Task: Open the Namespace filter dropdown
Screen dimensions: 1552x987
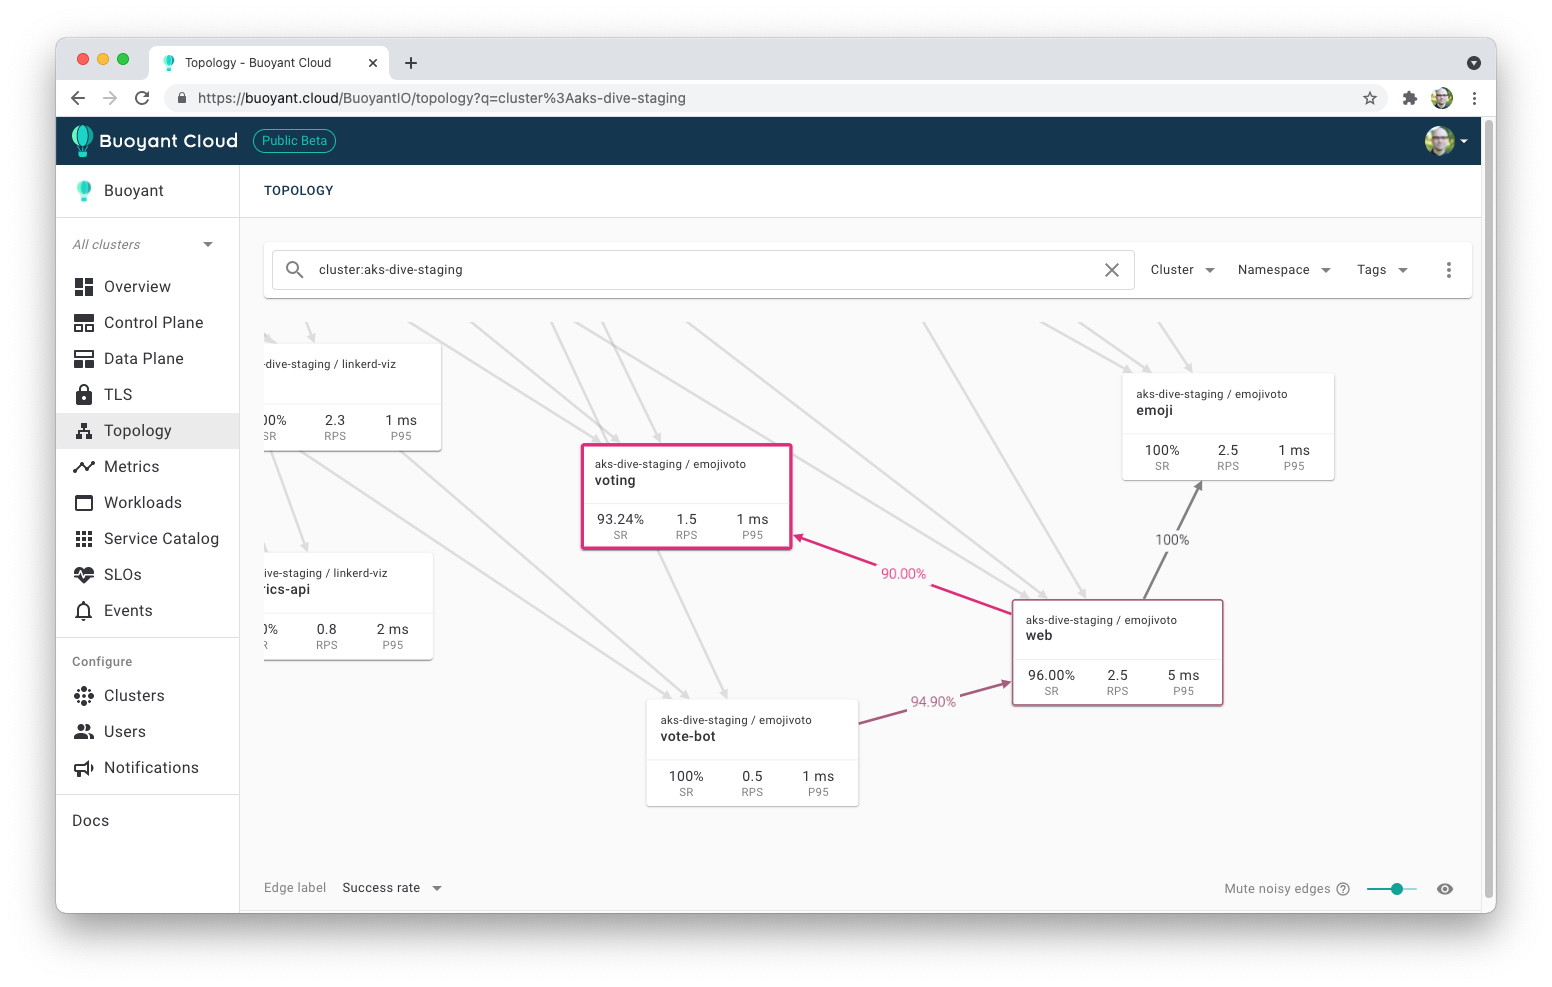Action: point(1283,270)
